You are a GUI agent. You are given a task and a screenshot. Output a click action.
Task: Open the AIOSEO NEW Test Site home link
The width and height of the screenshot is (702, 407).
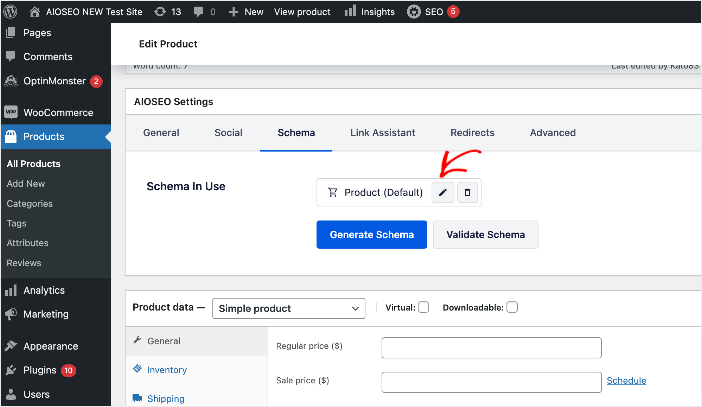(x=86, y=12)
